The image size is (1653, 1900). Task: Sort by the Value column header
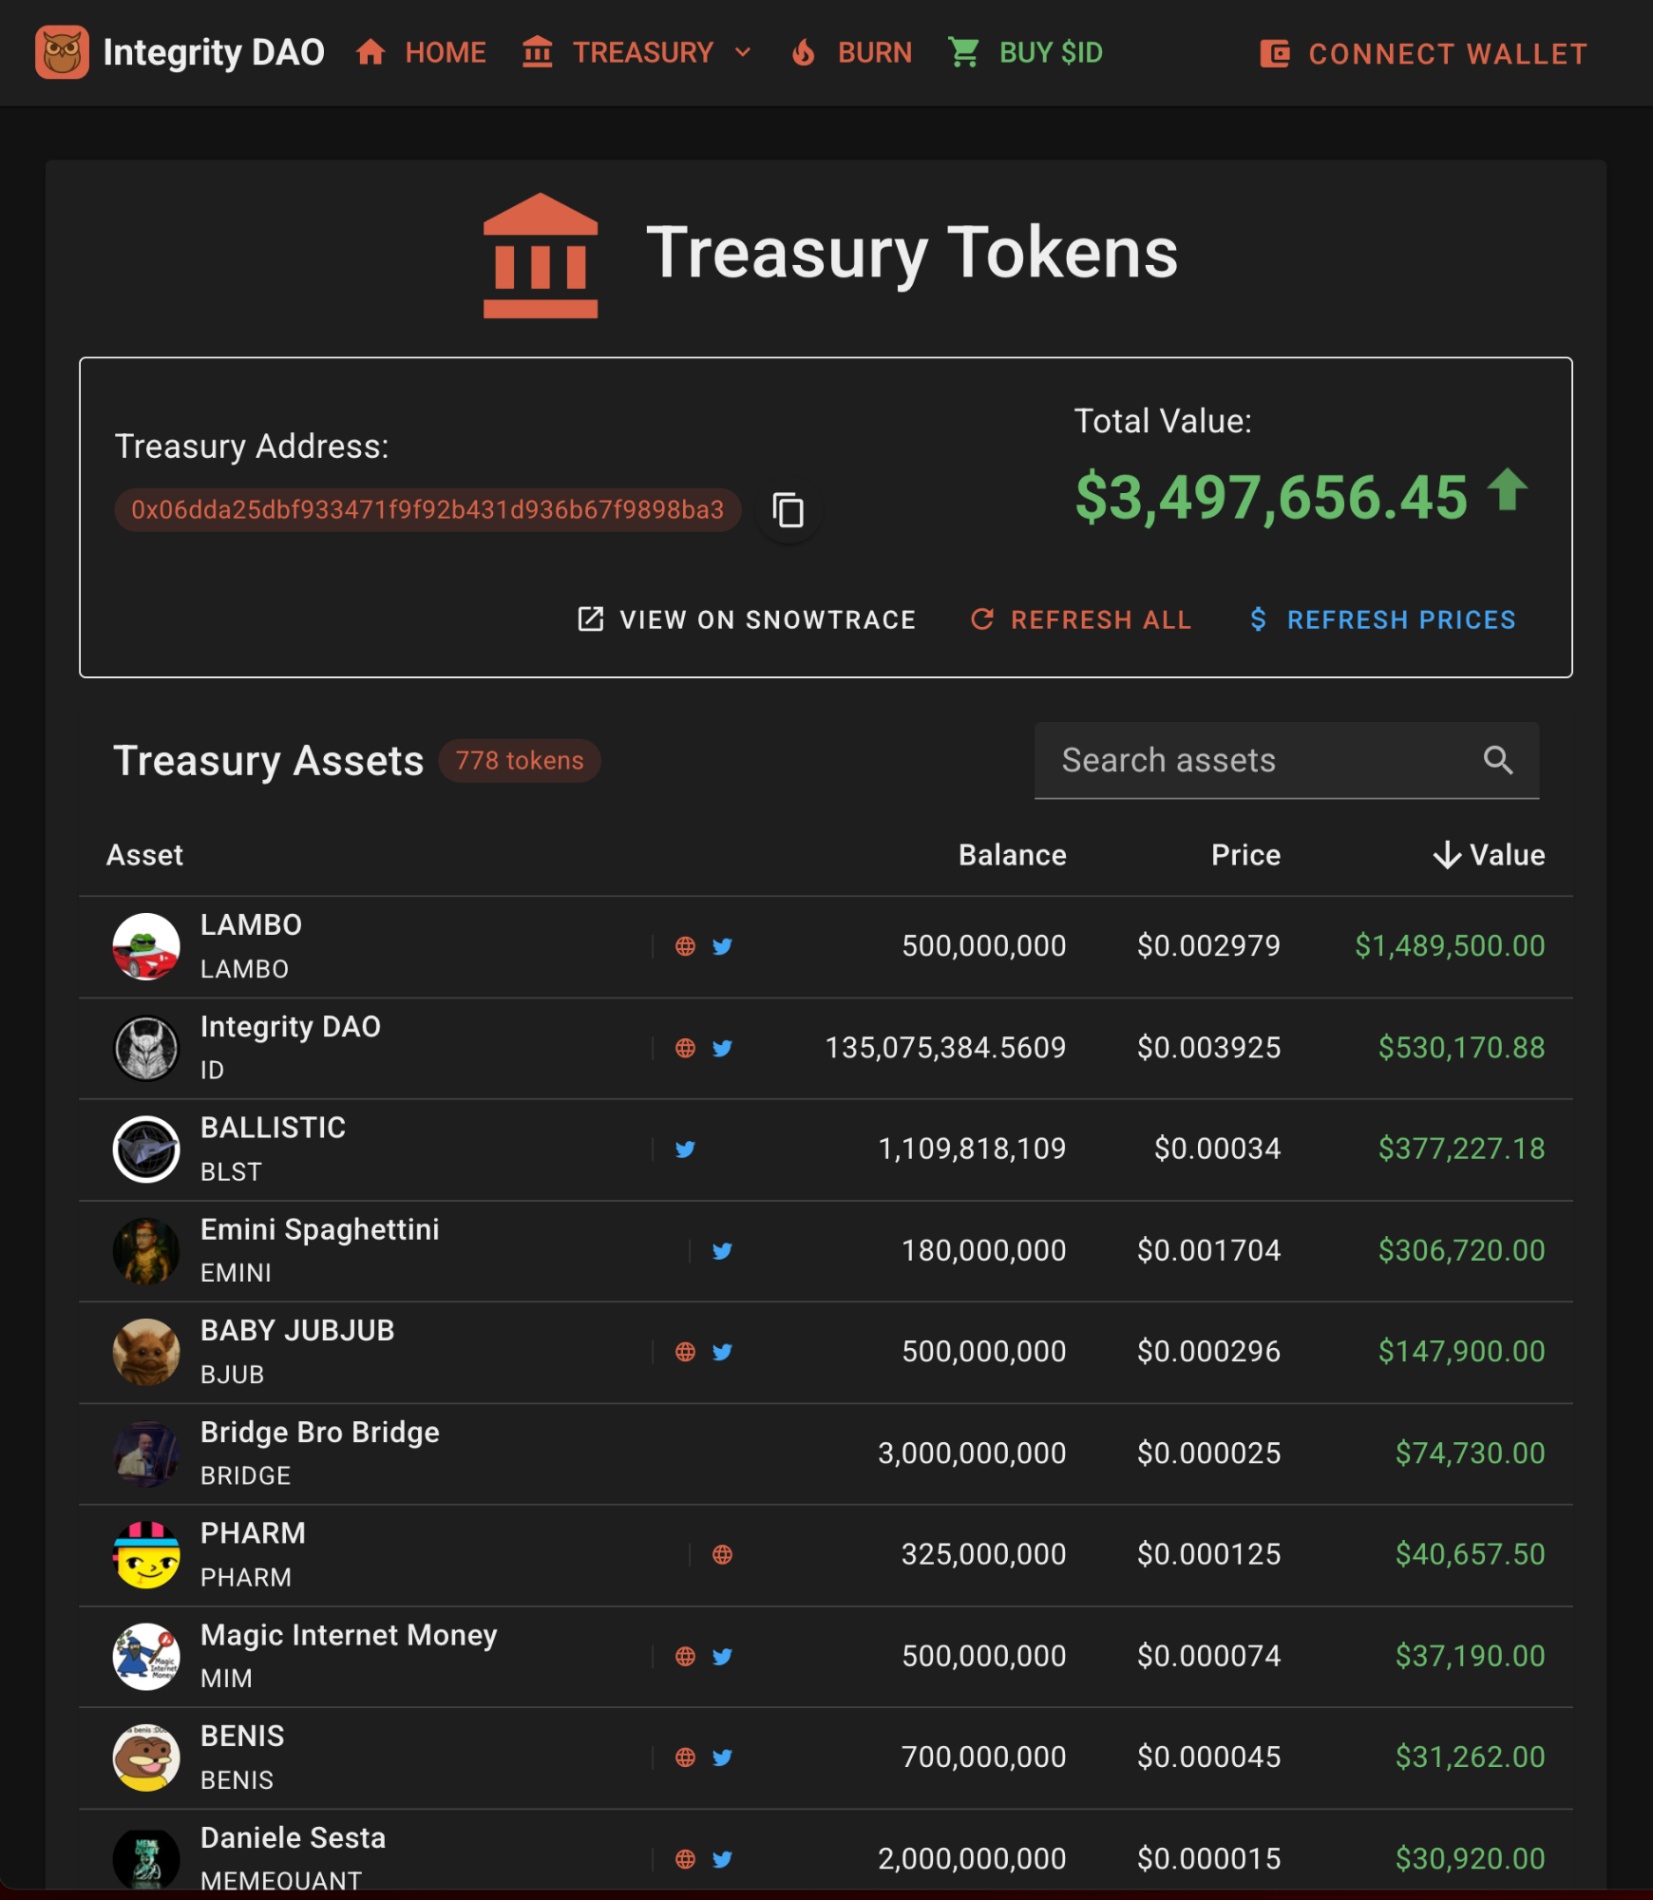pos(1489,855)
